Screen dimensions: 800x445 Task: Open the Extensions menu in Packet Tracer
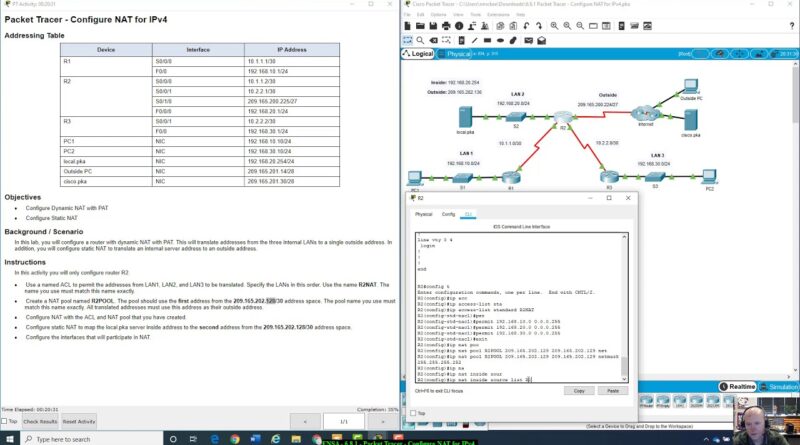[x=498, y=14]
